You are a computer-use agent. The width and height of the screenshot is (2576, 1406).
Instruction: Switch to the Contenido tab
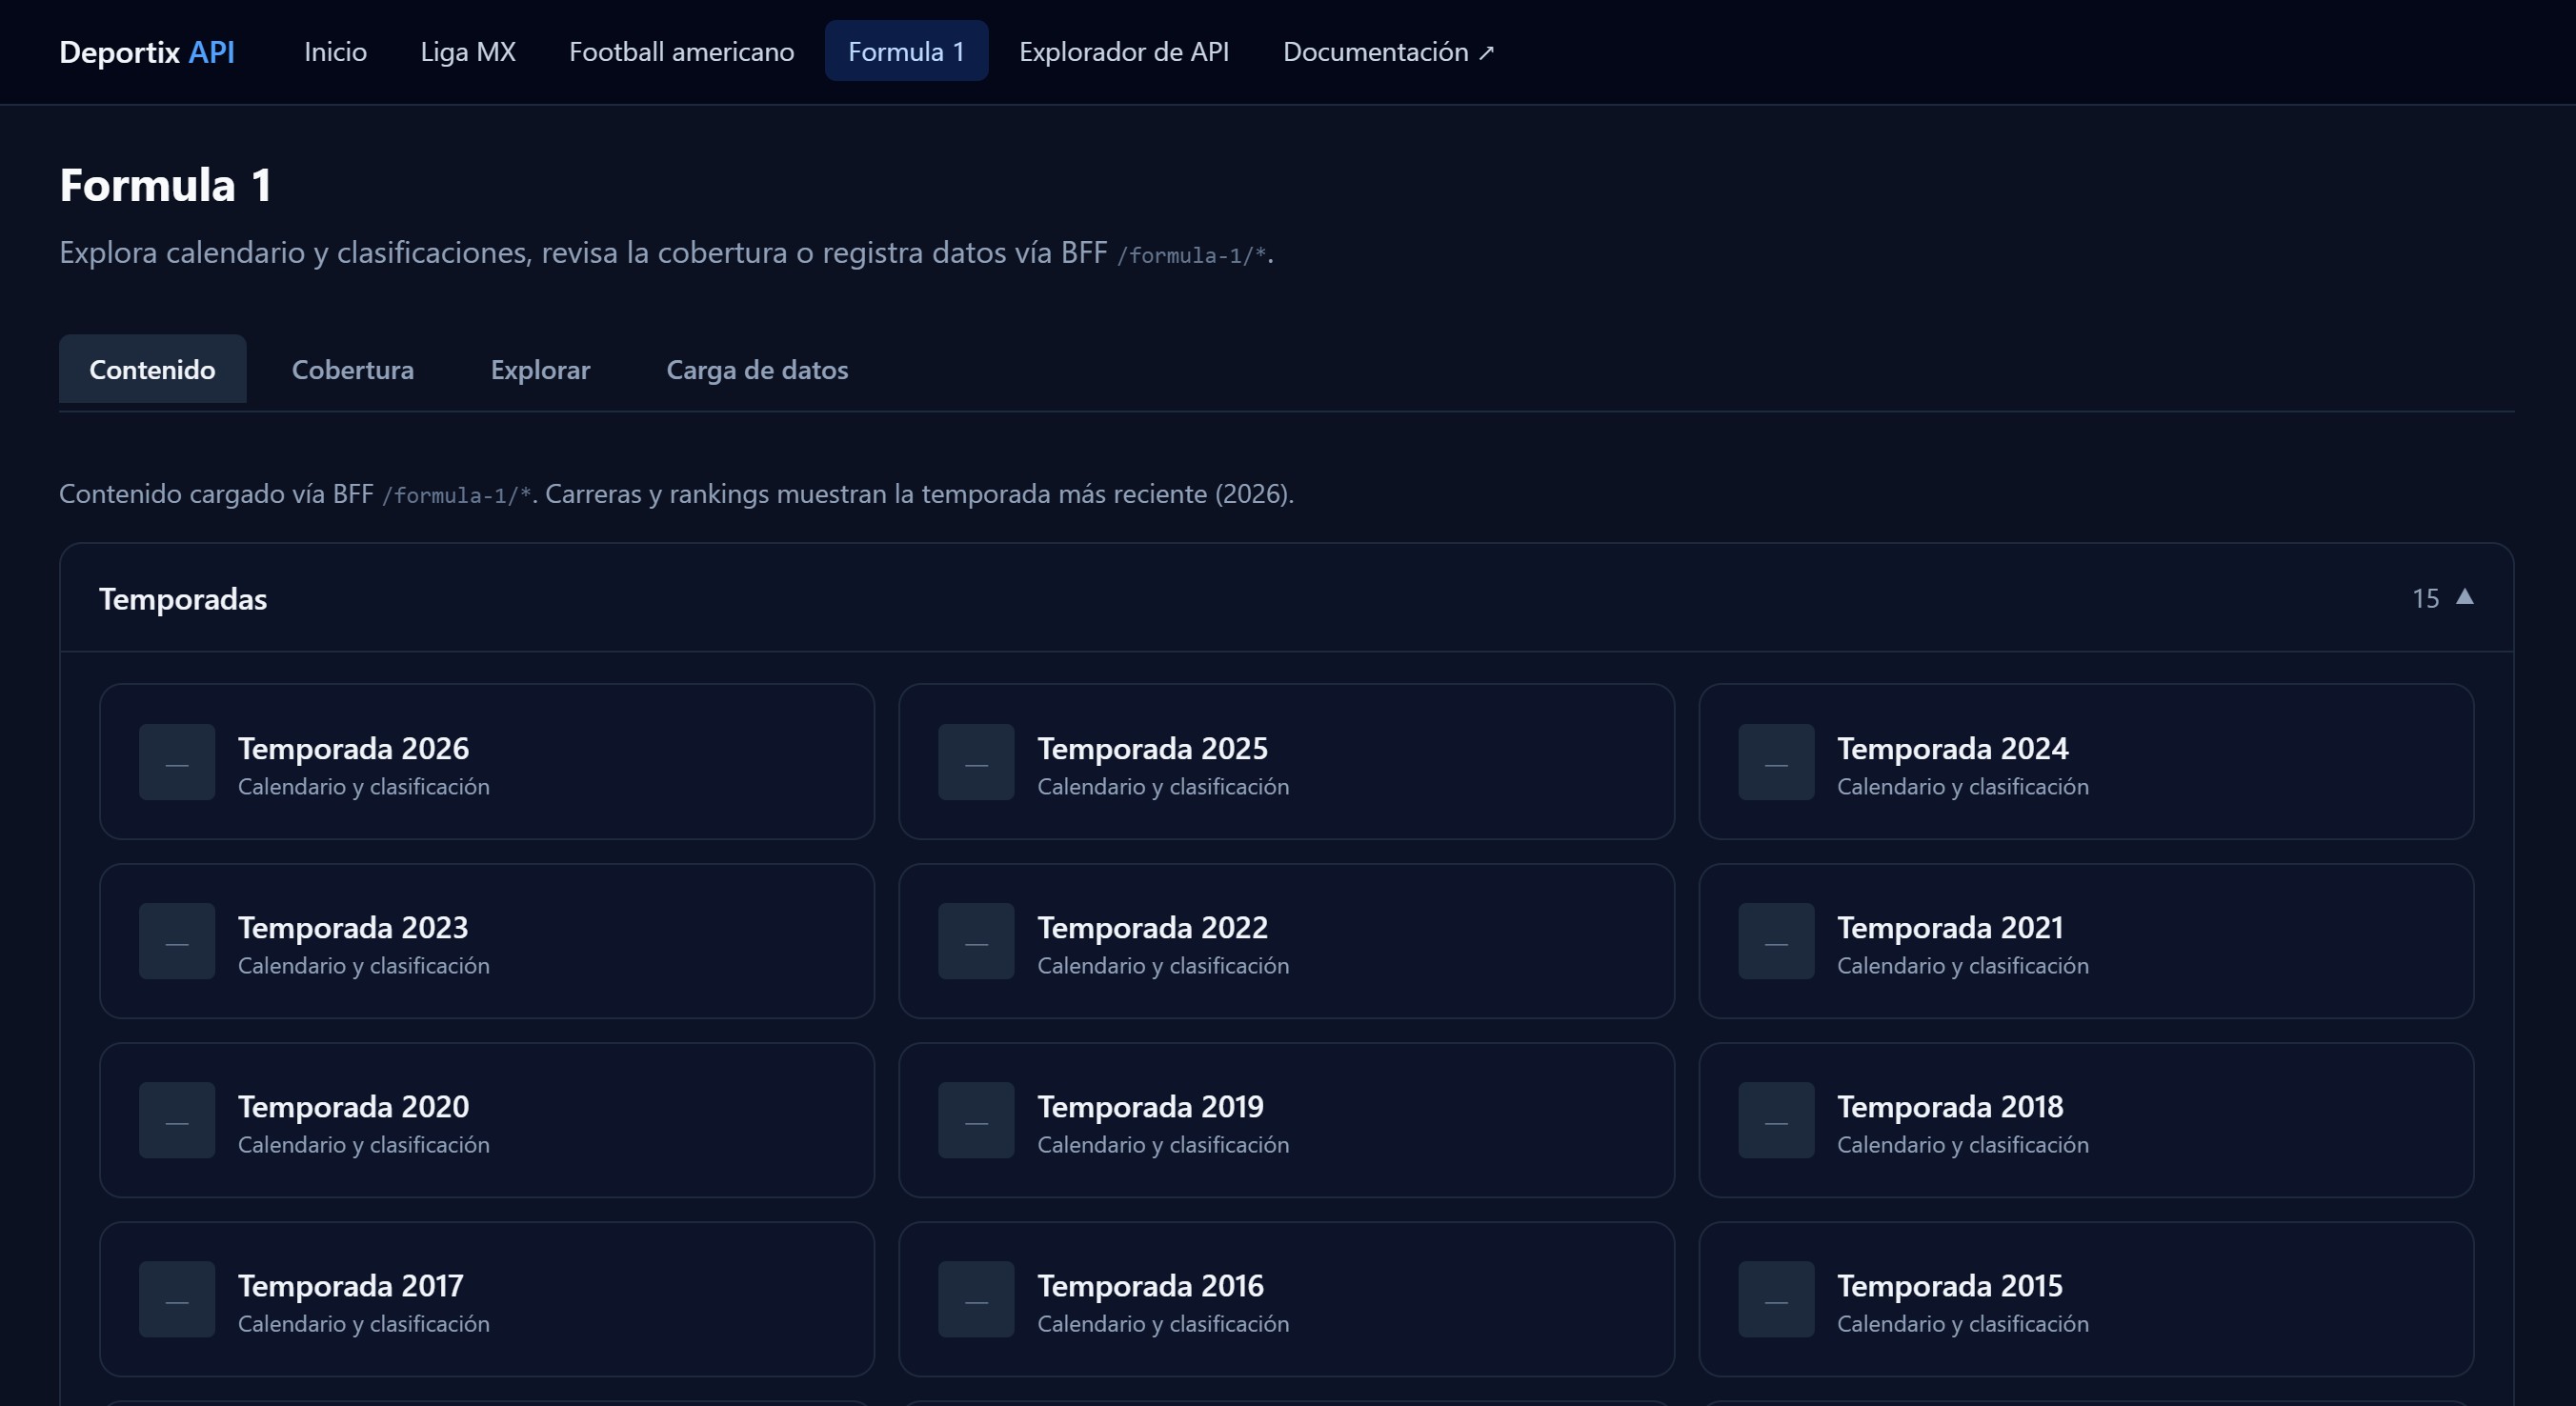click(x=152, y=369)
